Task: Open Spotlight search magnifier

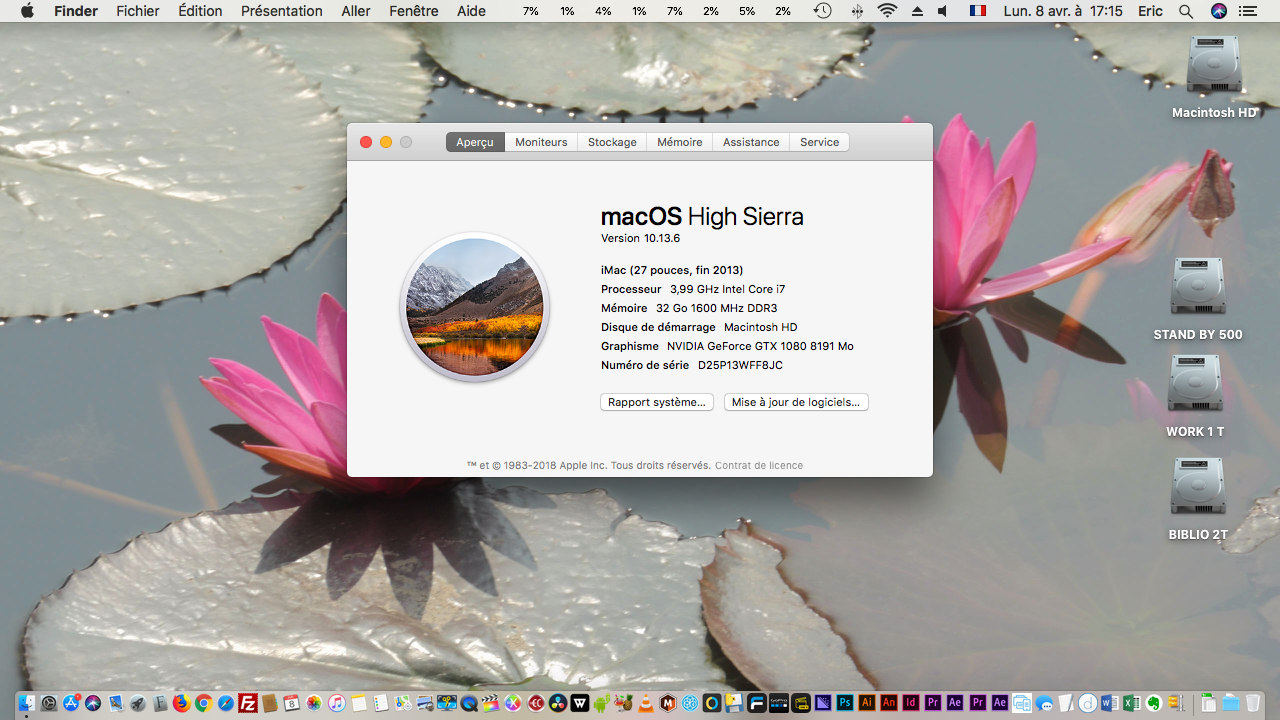Action: tap(1186, 11)
